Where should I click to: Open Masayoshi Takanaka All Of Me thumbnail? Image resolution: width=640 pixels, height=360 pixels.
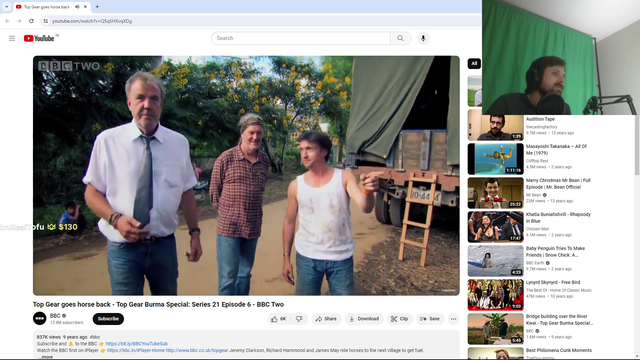[x=496, y=159]
